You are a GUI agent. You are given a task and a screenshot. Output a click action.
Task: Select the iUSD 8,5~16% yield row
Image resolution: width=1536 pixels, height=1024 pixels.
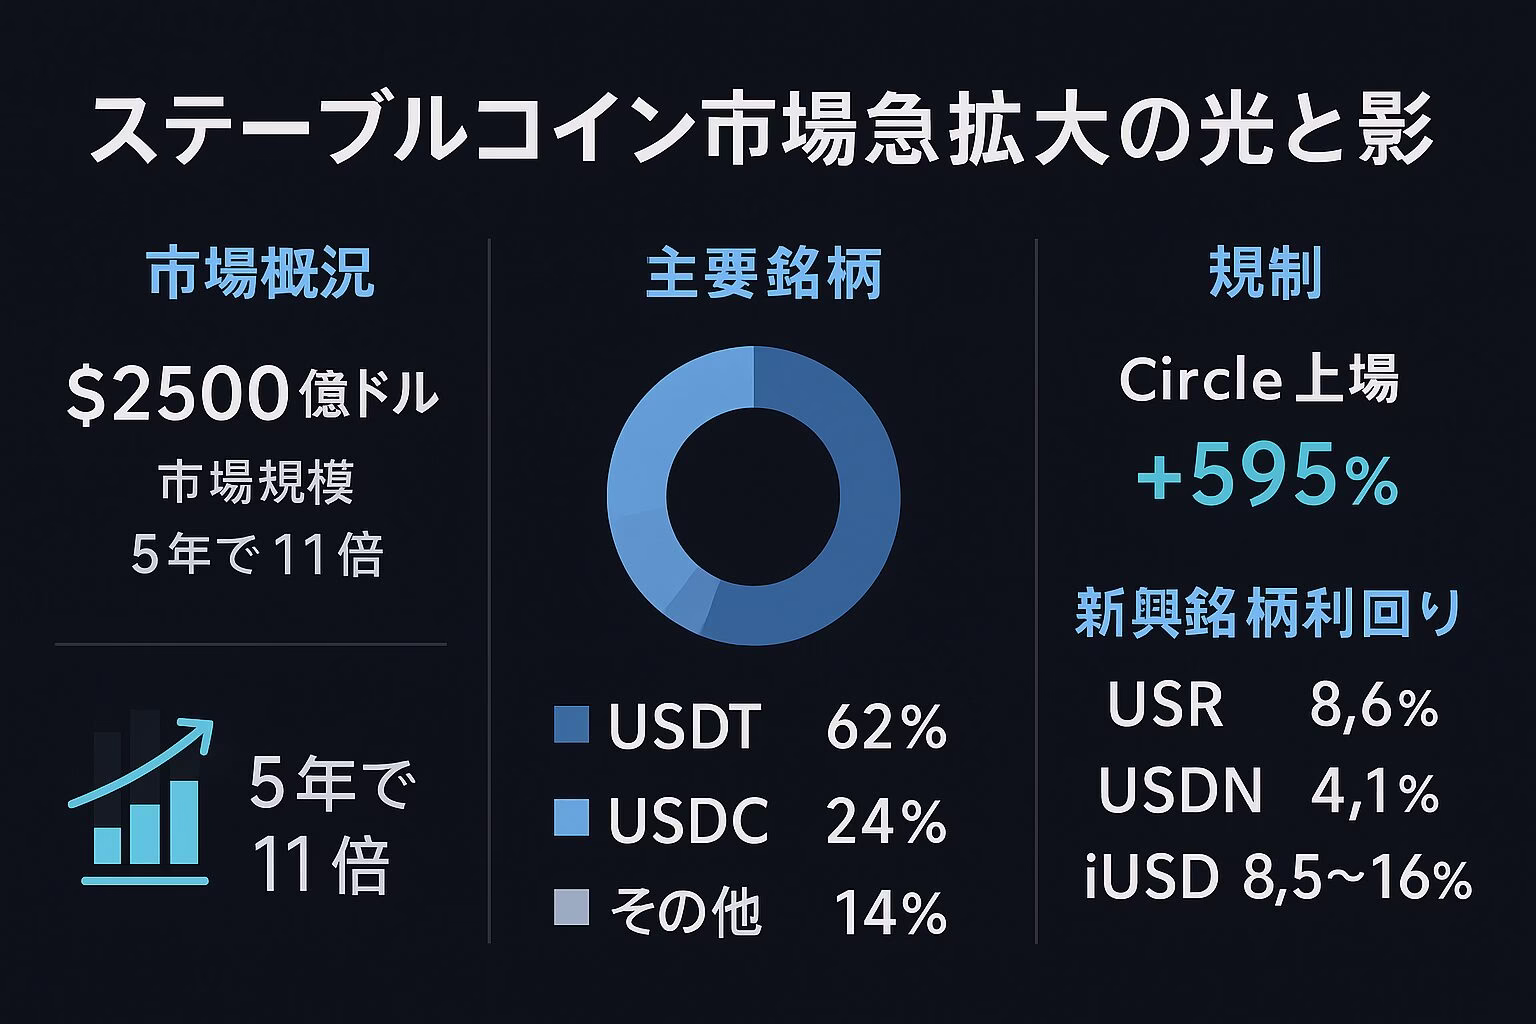pos(1278,878)
